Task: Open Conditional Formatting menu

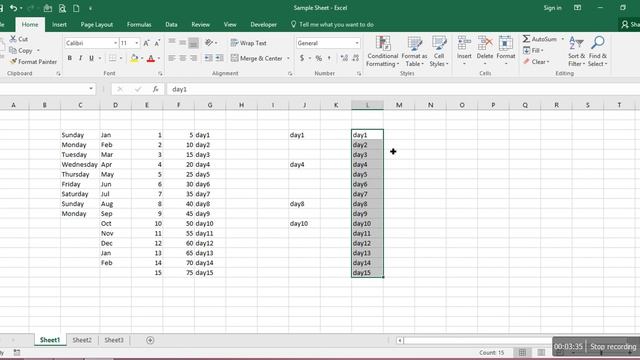Action: pyautogui.click(x=382, y=51)
